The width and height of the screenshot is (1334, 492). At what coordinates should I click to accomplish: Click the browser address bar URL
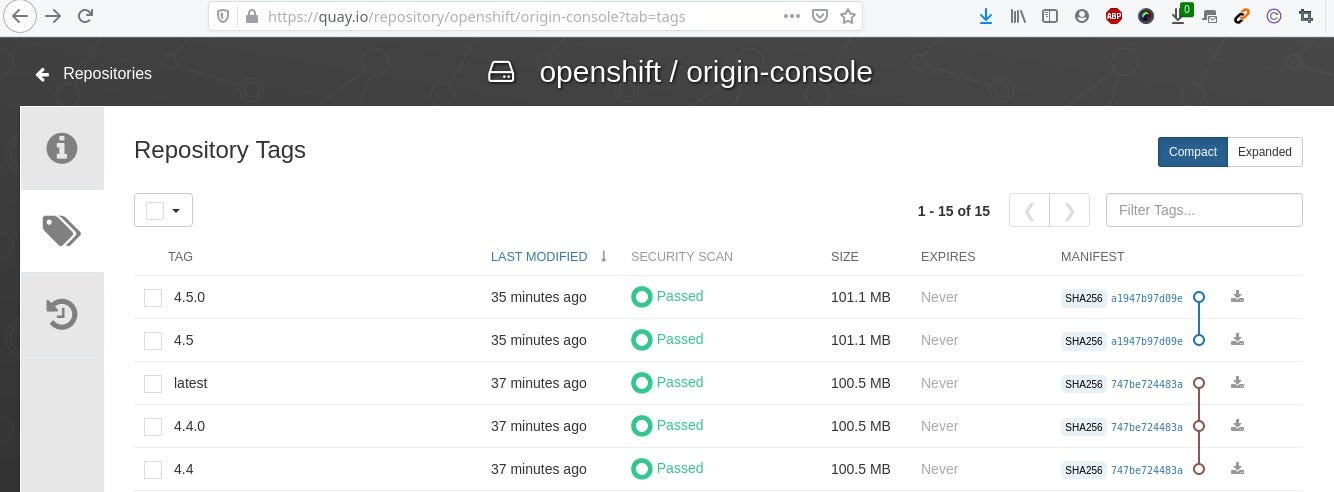pyautogui.click(x=477, y=16)
